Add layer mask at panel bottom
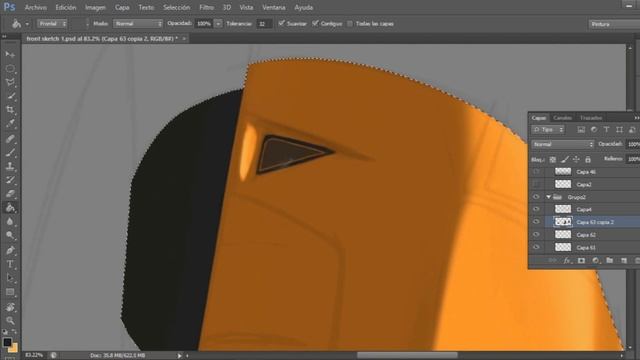Viewport: 640px width, 360px height. point(581,260)
